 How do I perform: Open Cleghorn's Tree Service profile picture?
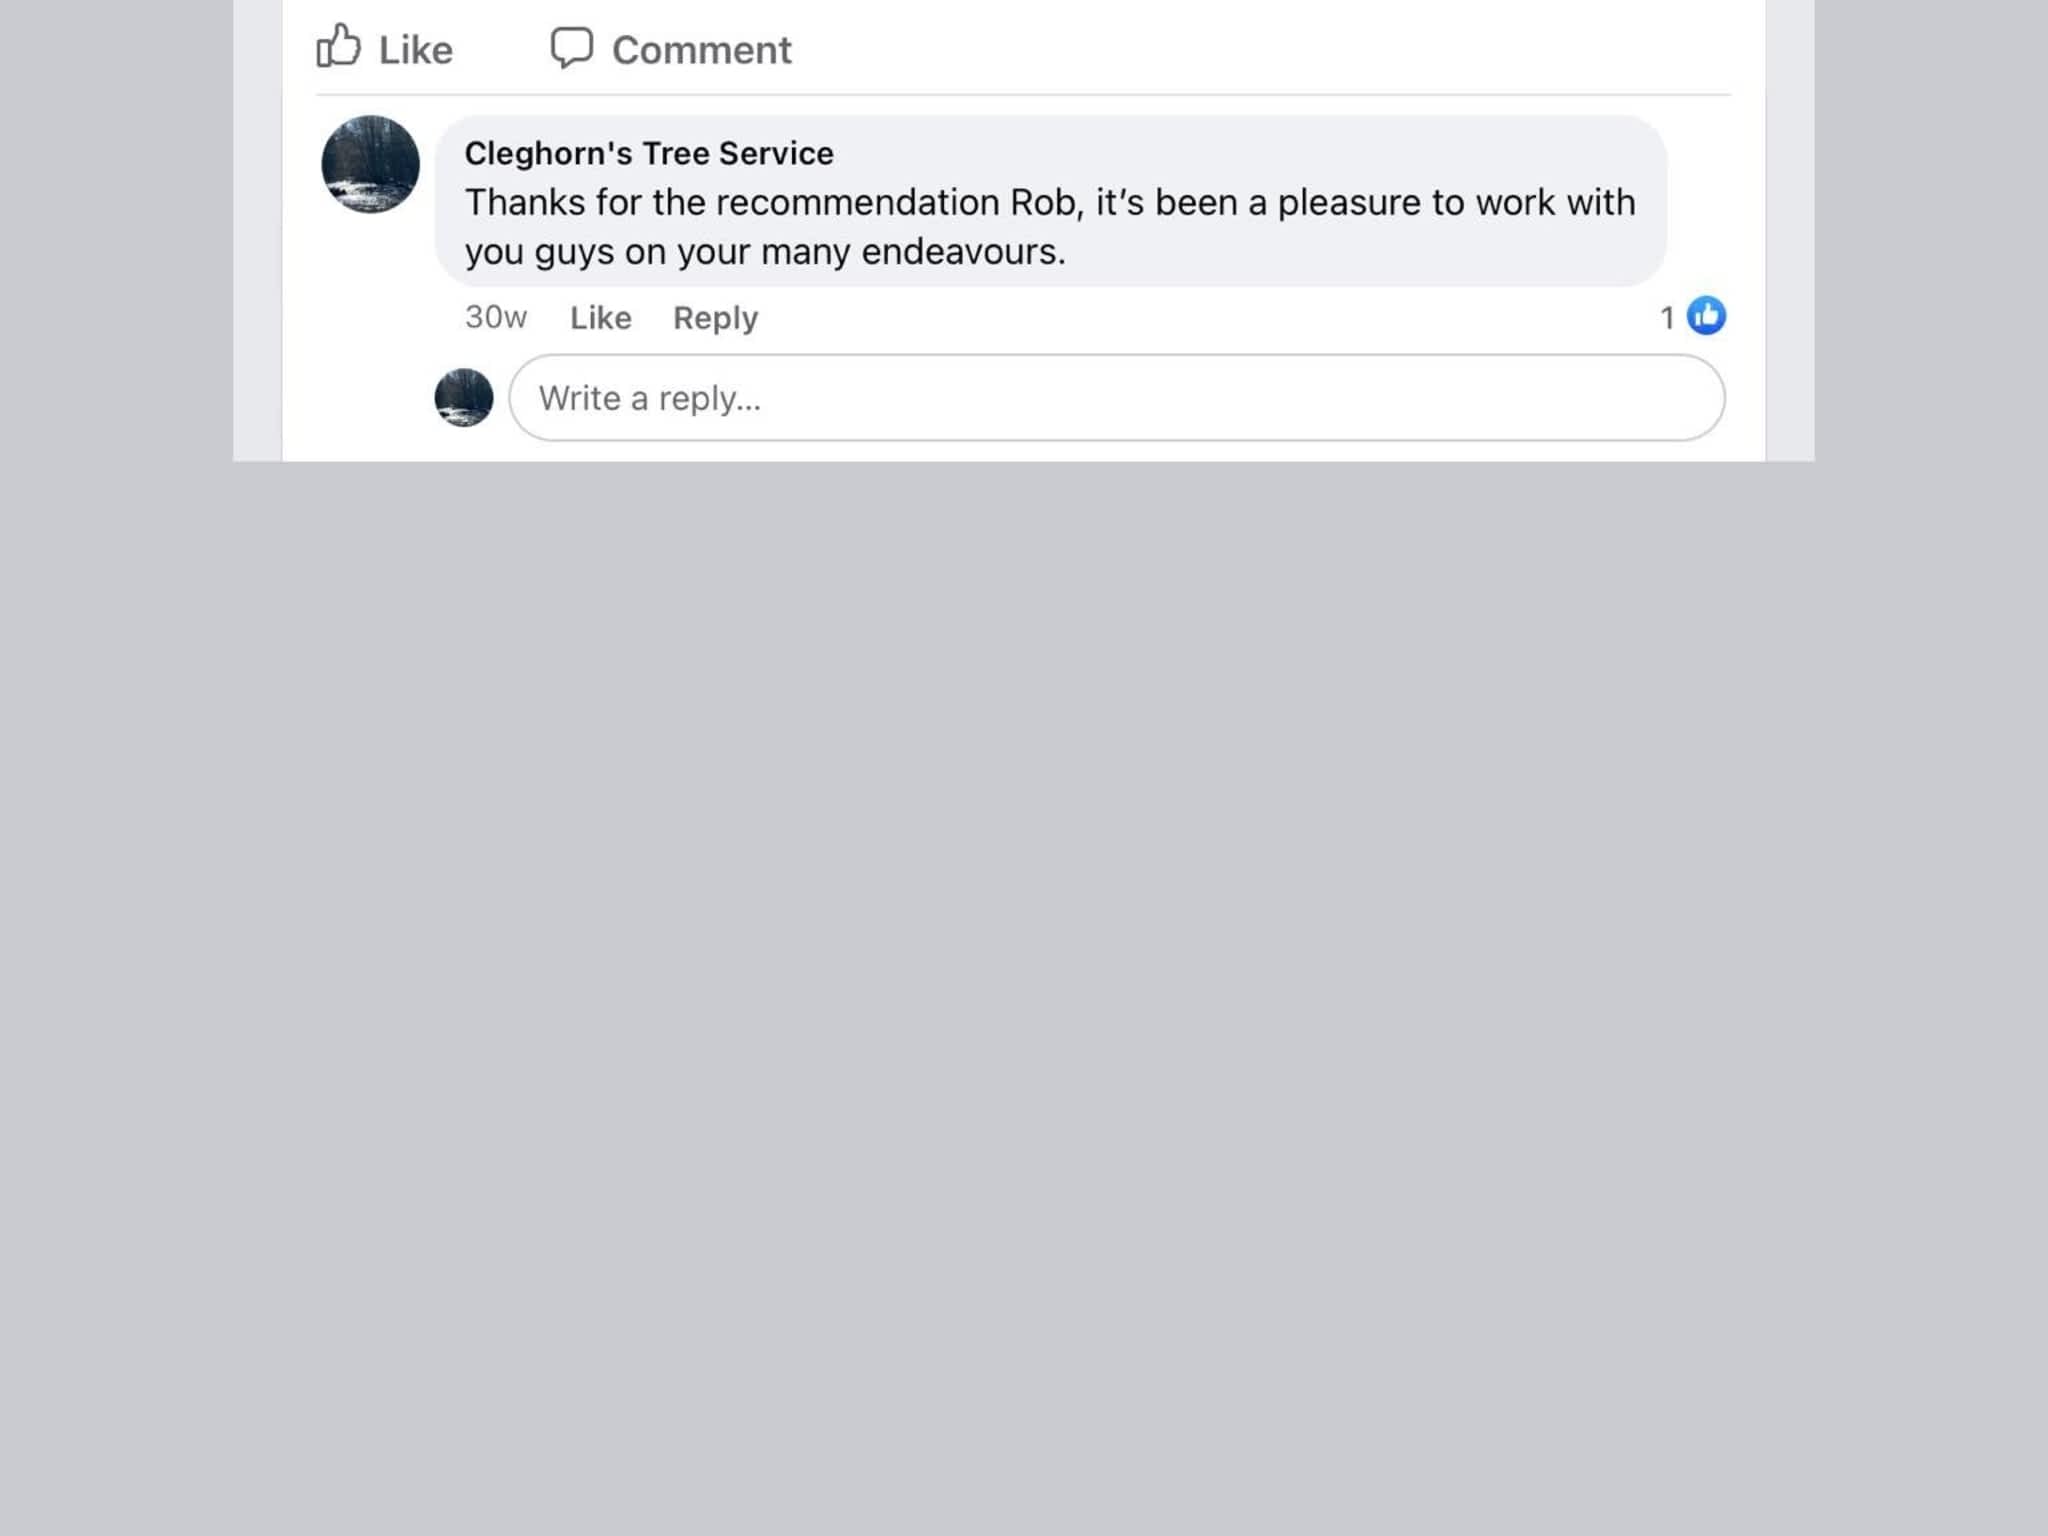click(370, 164)
